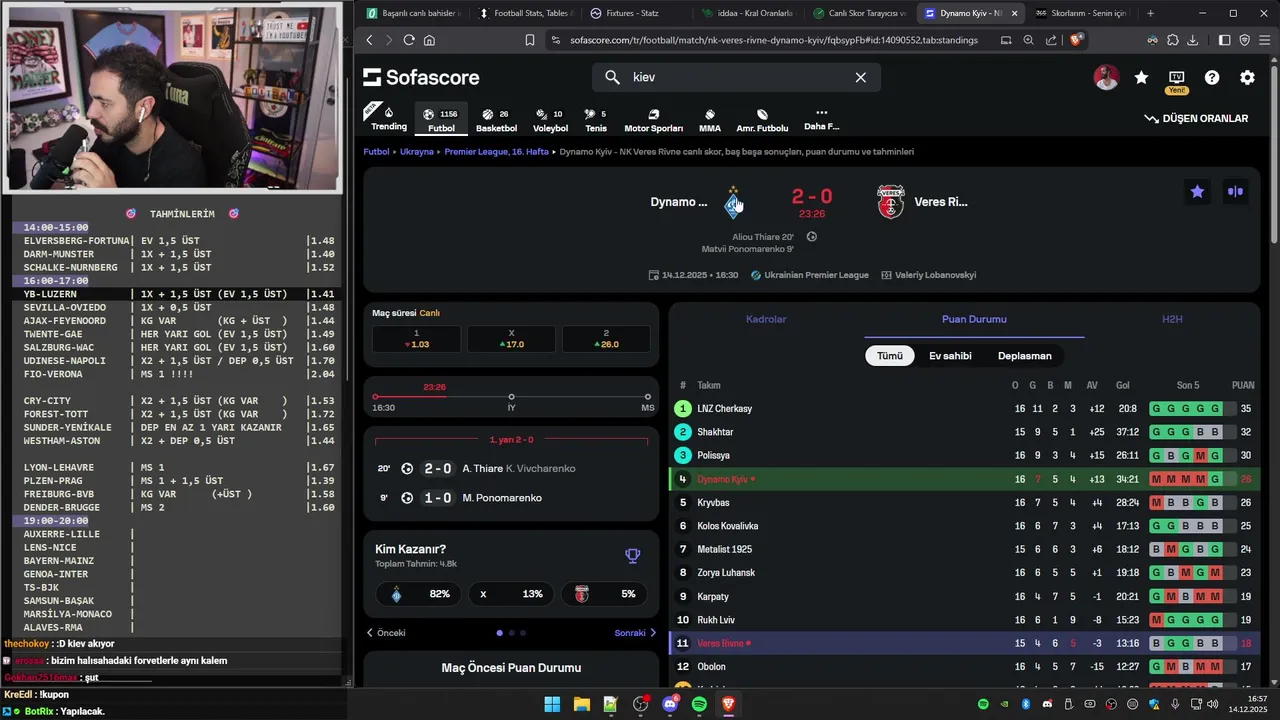
Task: Select the Tümü standings filter
Action: pos(890,355)
